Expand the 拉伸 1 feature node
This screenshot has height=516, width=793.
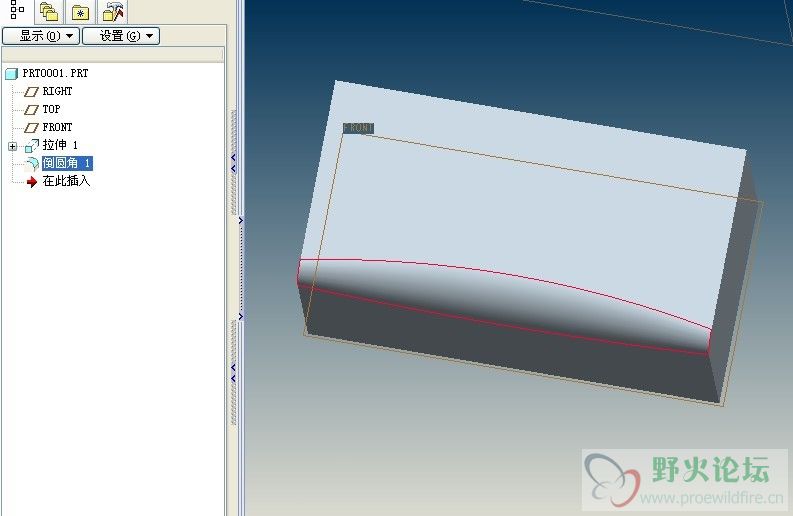(13, 146)
